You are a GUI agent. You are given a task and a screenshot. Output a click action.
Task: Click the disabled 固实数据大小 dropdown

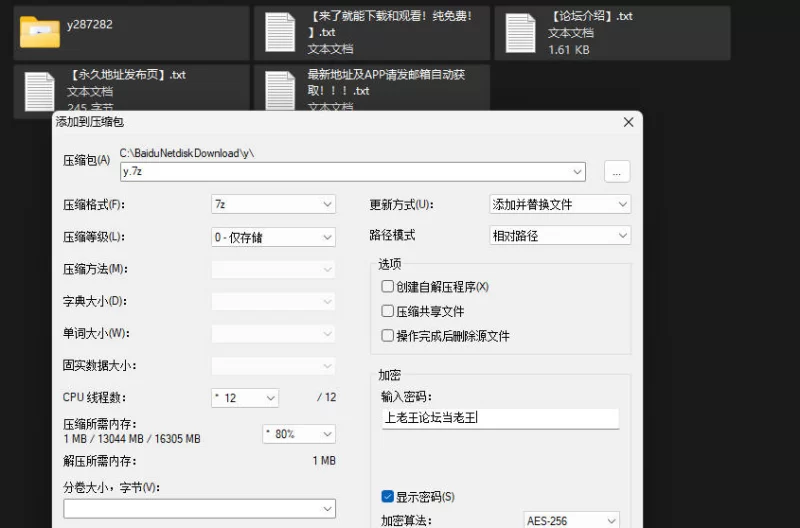(273, 365)
